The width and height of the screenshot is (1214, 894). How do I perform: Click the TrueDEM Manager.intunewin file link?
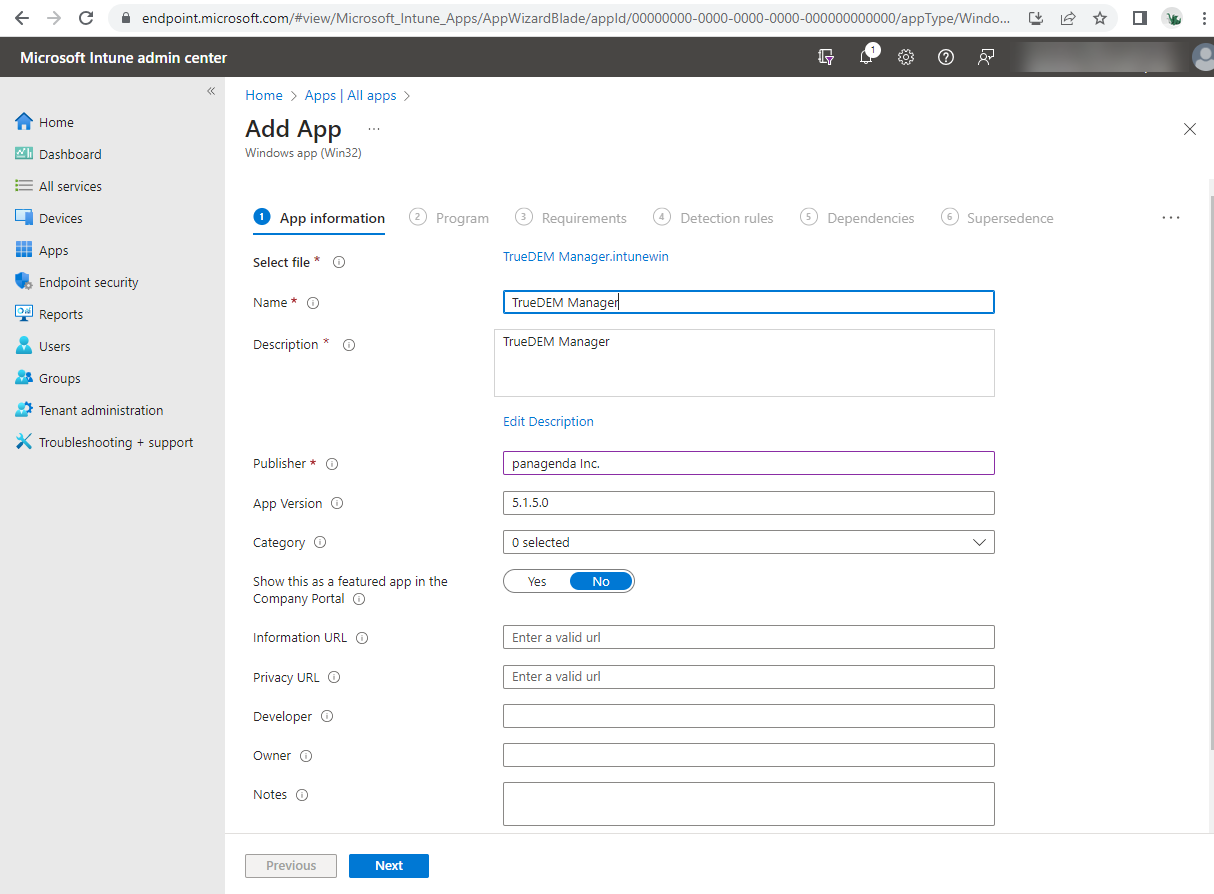[x=586, y=257]
